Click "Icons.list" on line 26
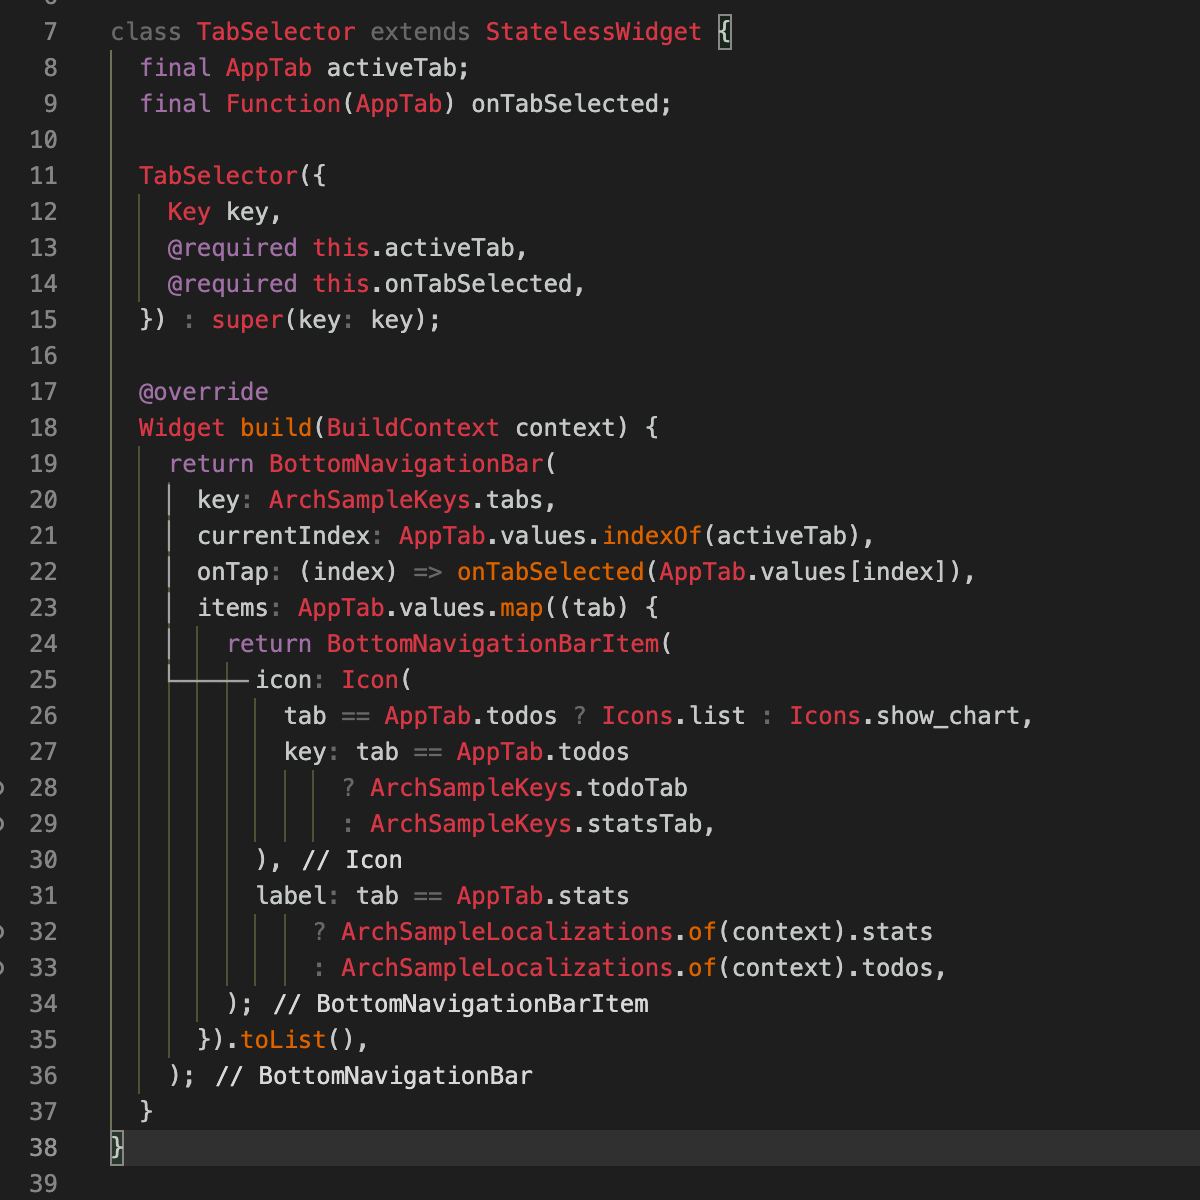The width and height of the screenshot is (1200, 1200). pos(673,716)
